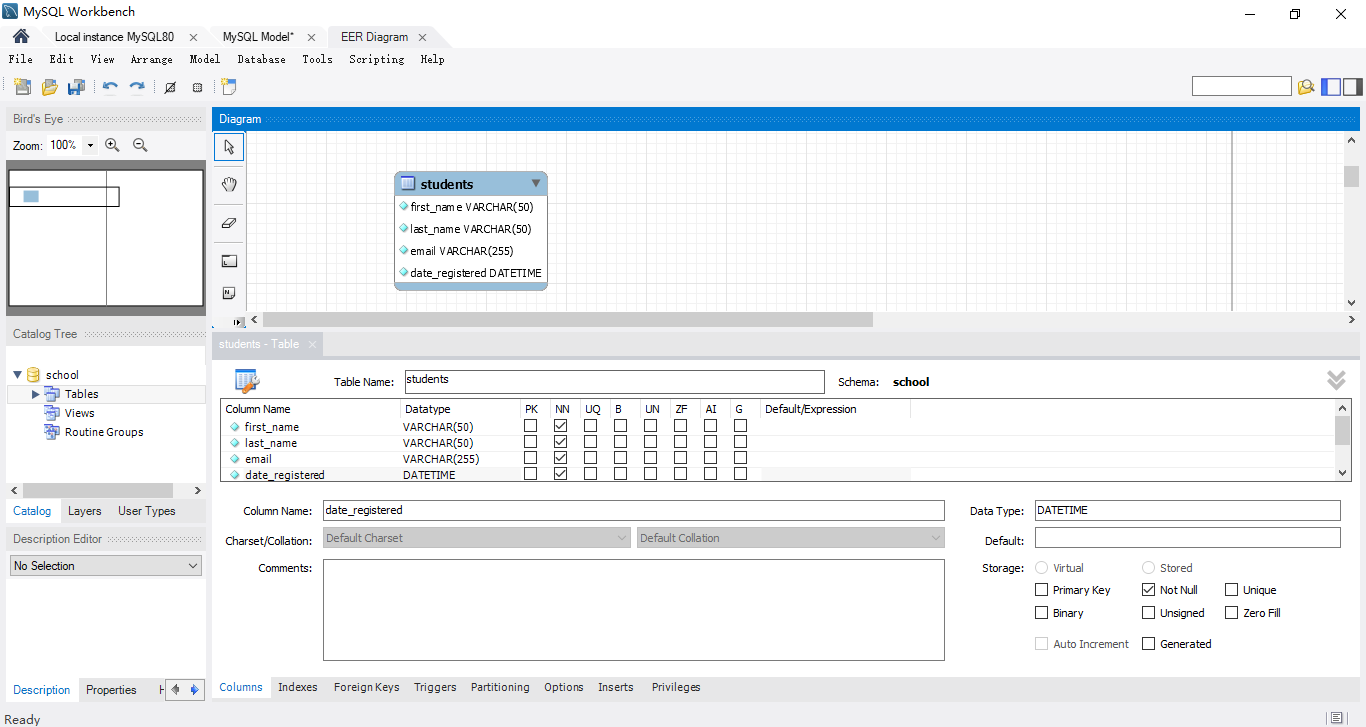Click the Open model folder icon

pyautogui.click(x=49, y=87)
